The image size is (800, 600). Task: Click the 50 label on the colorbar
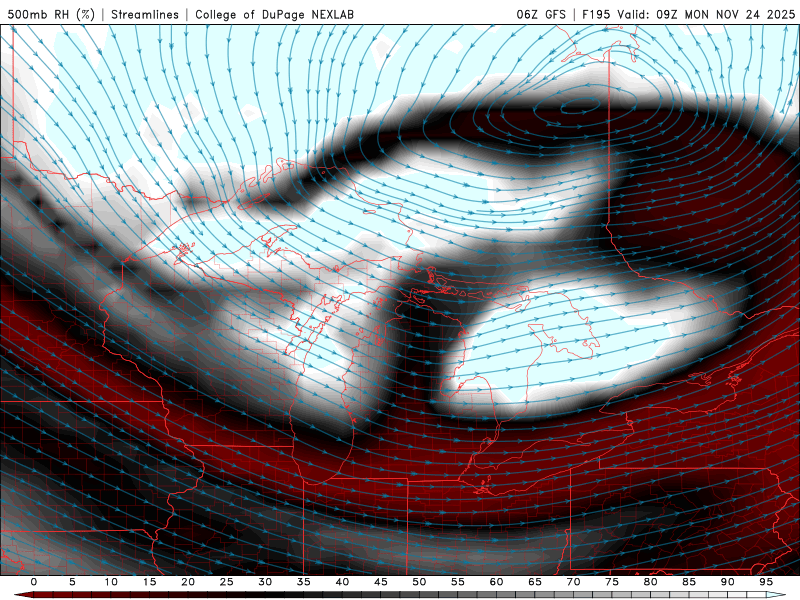point(419,582)
